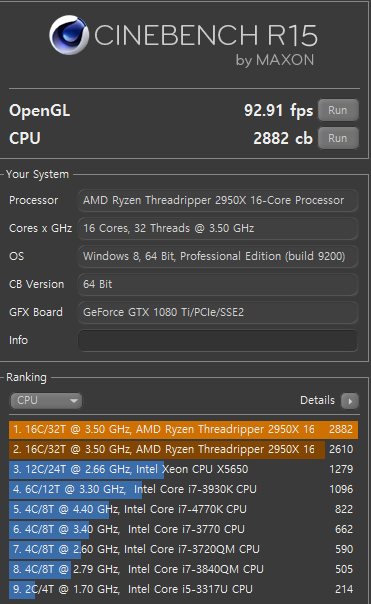Select the Core i5-3317U ranking row
This screenshot has height=604, width=371.
(x=183, y=590)
